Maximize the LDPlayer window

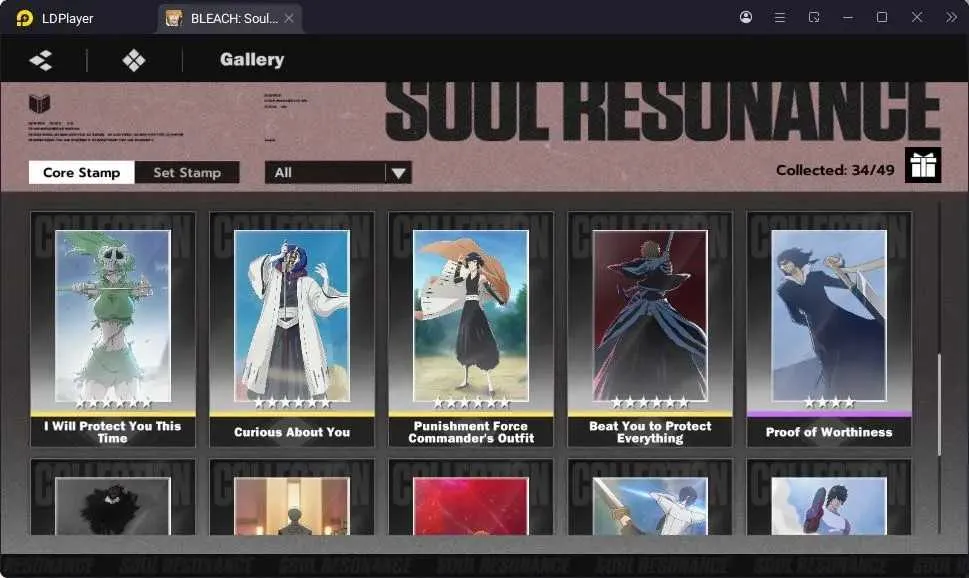coord(882,17)
